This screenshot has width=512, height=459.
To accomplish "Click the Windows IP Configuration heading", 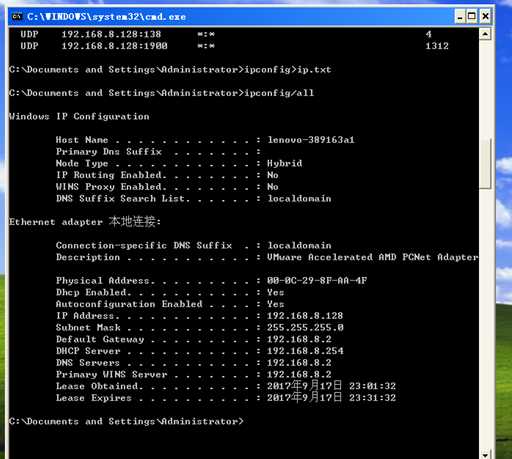I will point(79,116).
